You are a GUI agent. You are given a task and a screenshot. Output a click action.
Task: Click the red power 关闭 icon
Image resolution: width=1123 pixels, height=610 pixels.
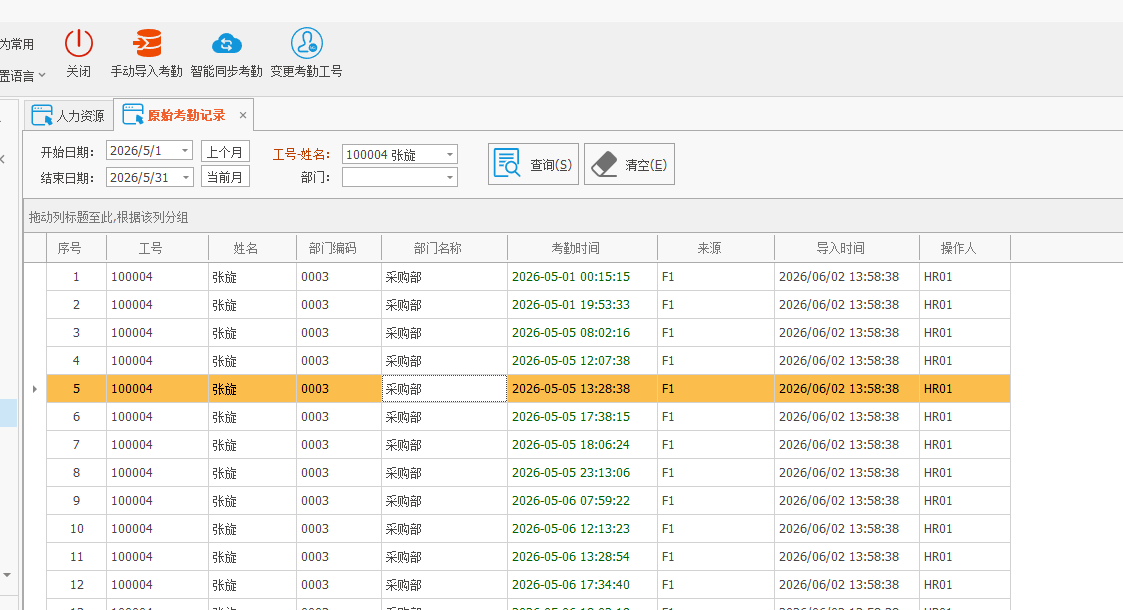(79, 44)
